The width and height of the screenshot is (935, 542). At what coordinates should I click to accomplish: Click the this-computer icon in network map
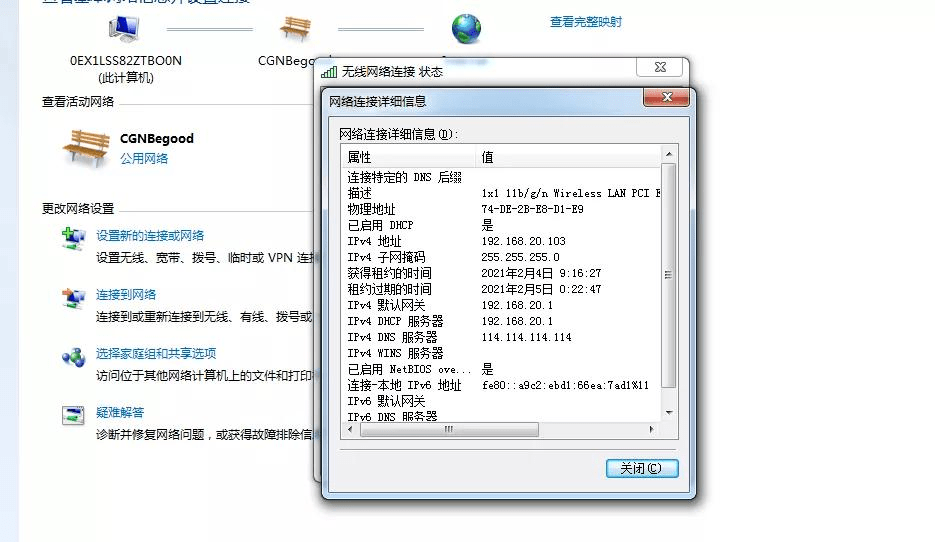124,29
